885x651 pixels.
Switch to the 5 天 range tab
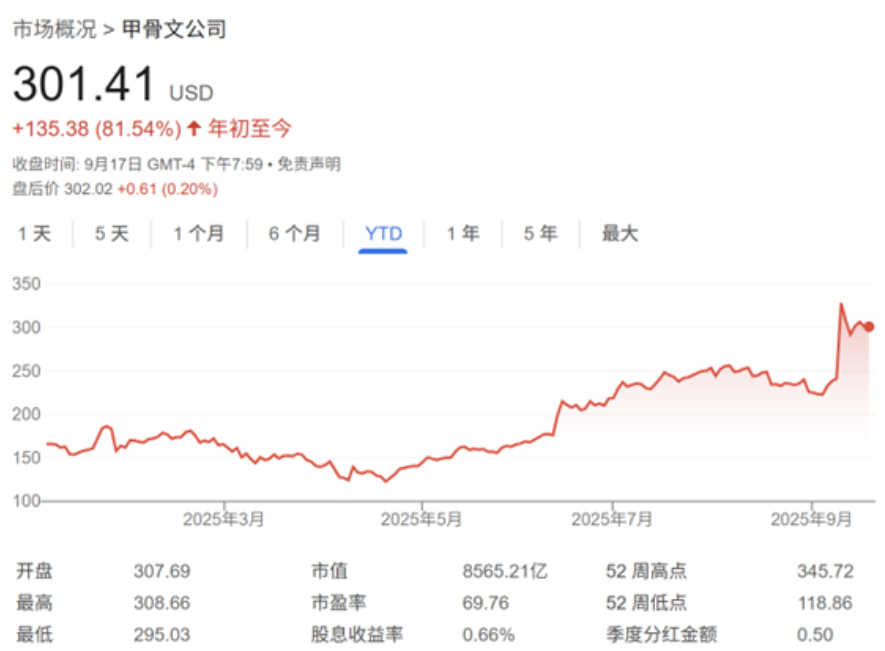coord(112,233)
